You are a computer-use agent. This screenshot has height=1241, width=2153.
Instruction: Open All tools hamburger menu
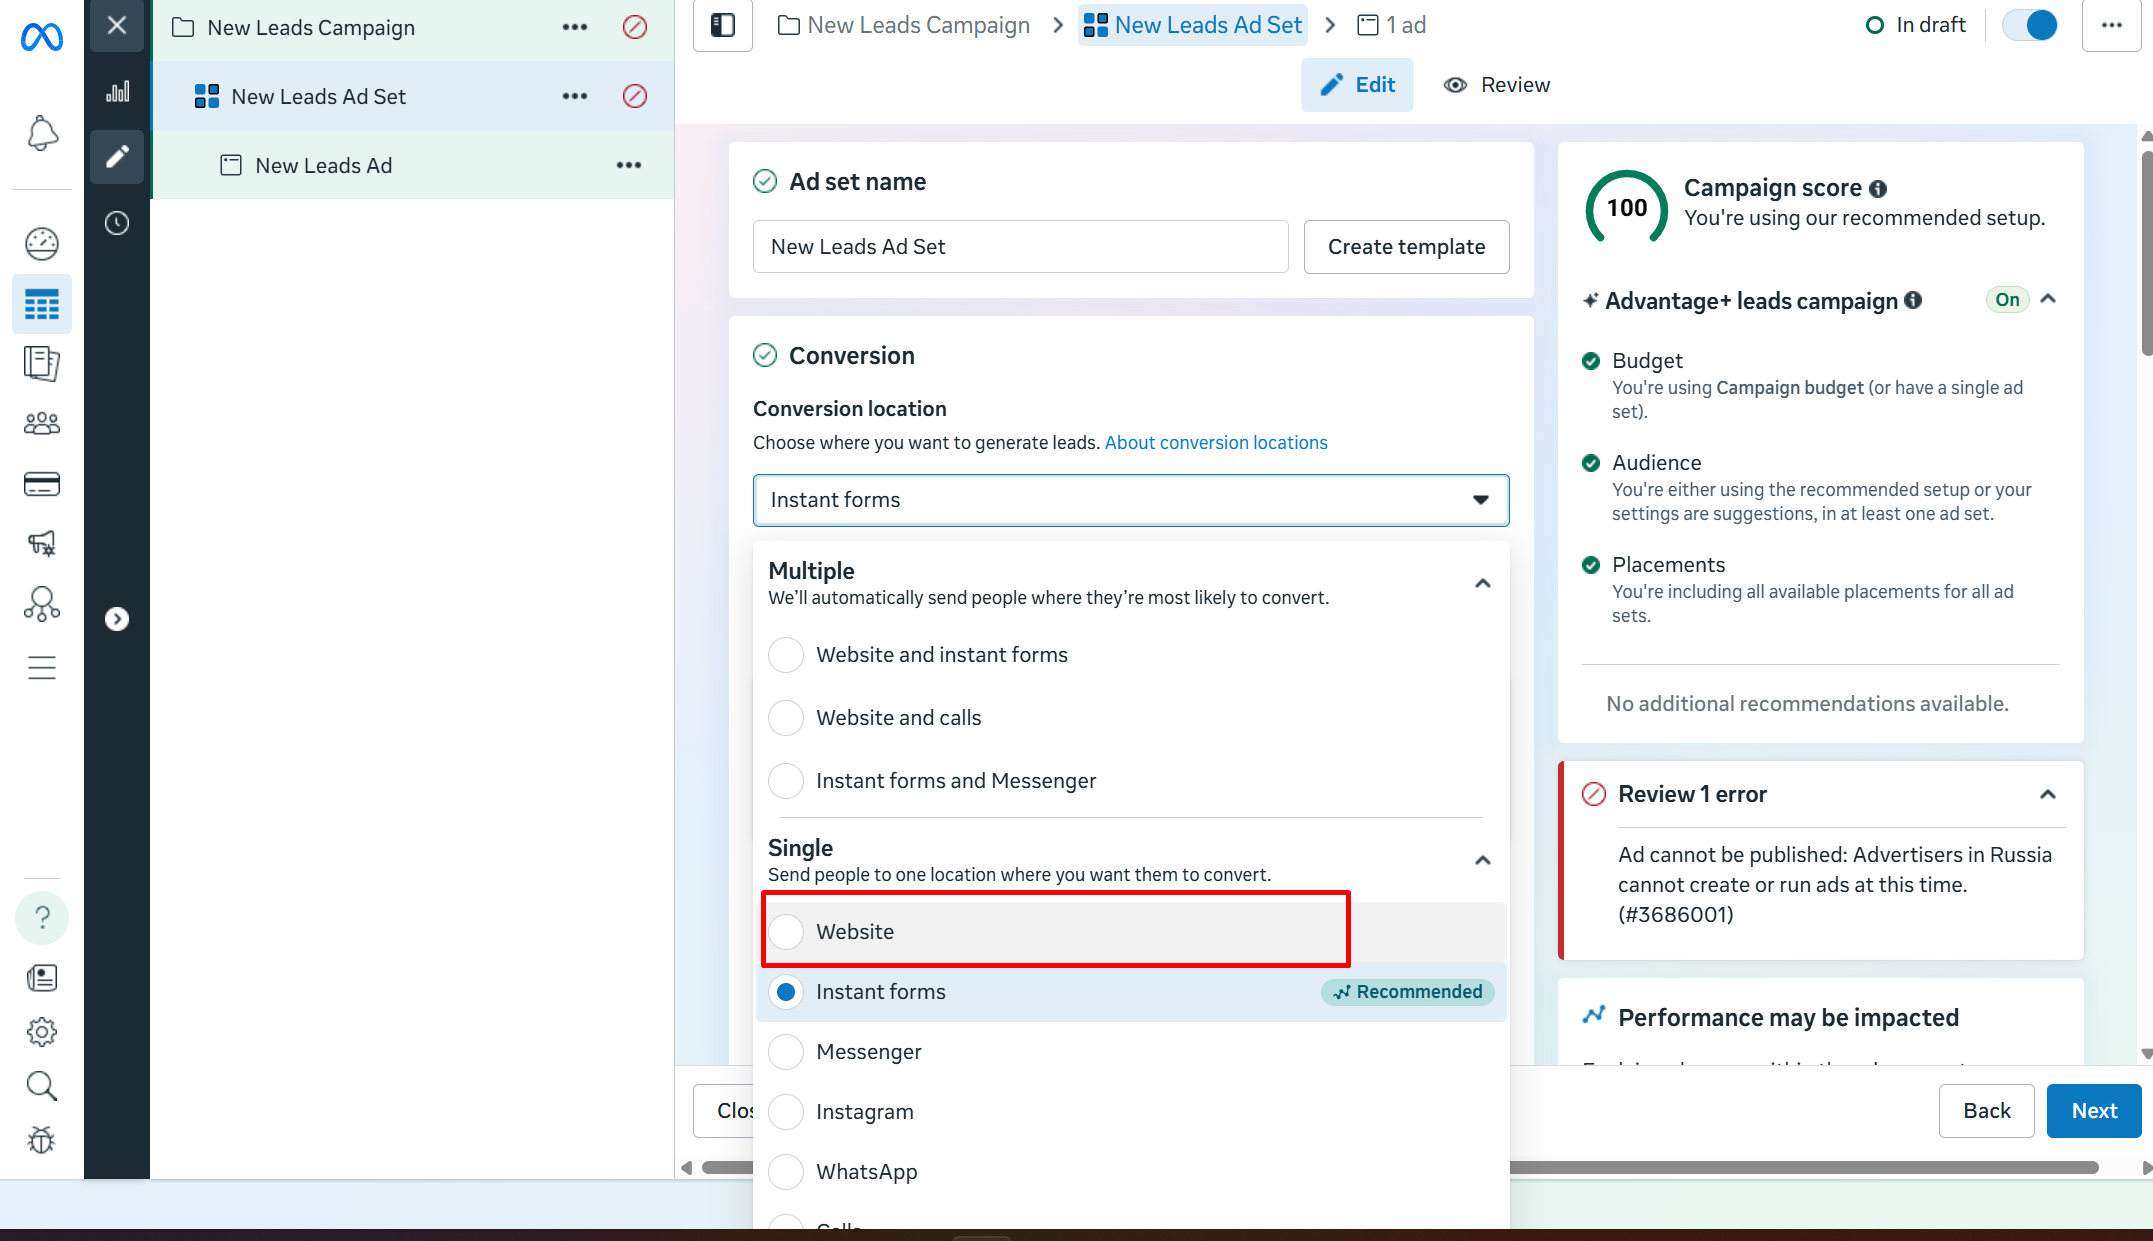pos(42,667)
